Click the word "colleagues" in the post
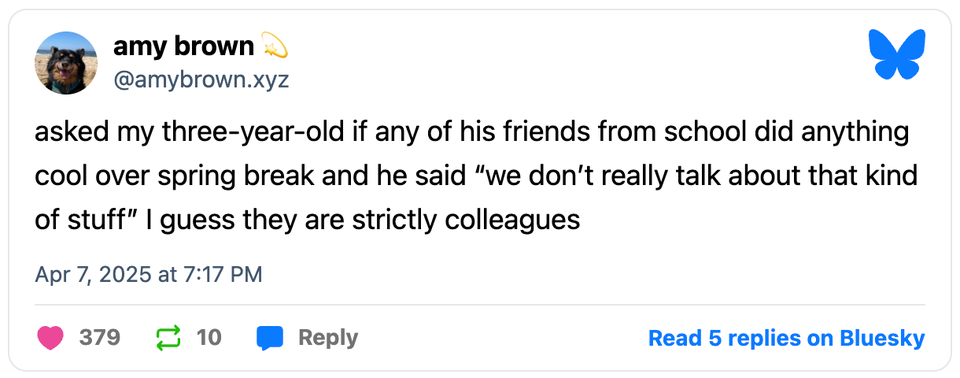Viewport: 960px width, 378px height. [512, 219]
